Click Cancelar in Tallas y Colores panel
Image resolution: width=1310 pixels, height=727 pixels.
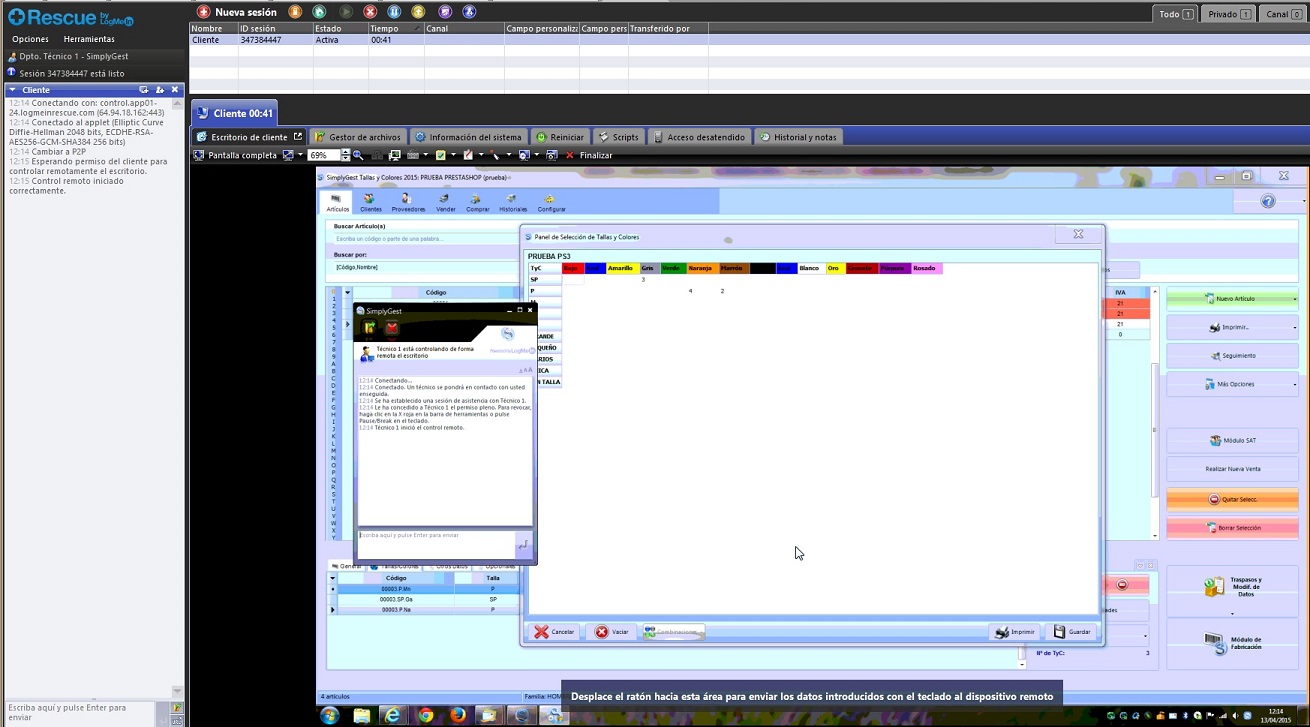(554, 632)
